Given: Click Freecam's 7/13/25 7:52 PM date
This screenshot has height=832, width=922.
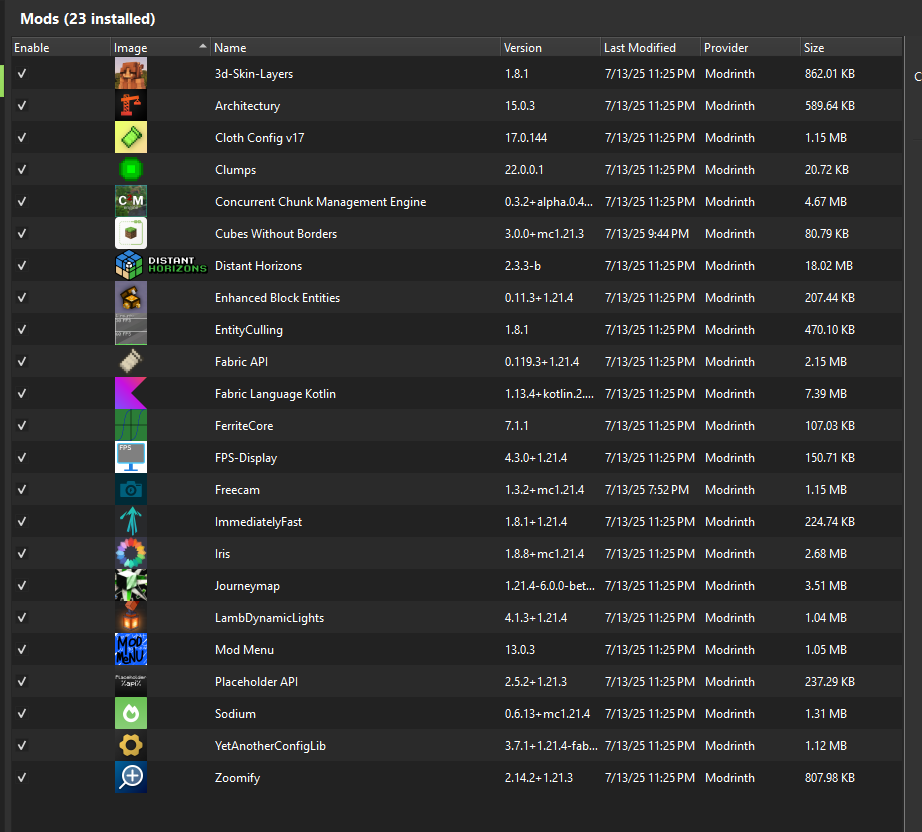Looking at the screenshot, I should pos(647,490).
